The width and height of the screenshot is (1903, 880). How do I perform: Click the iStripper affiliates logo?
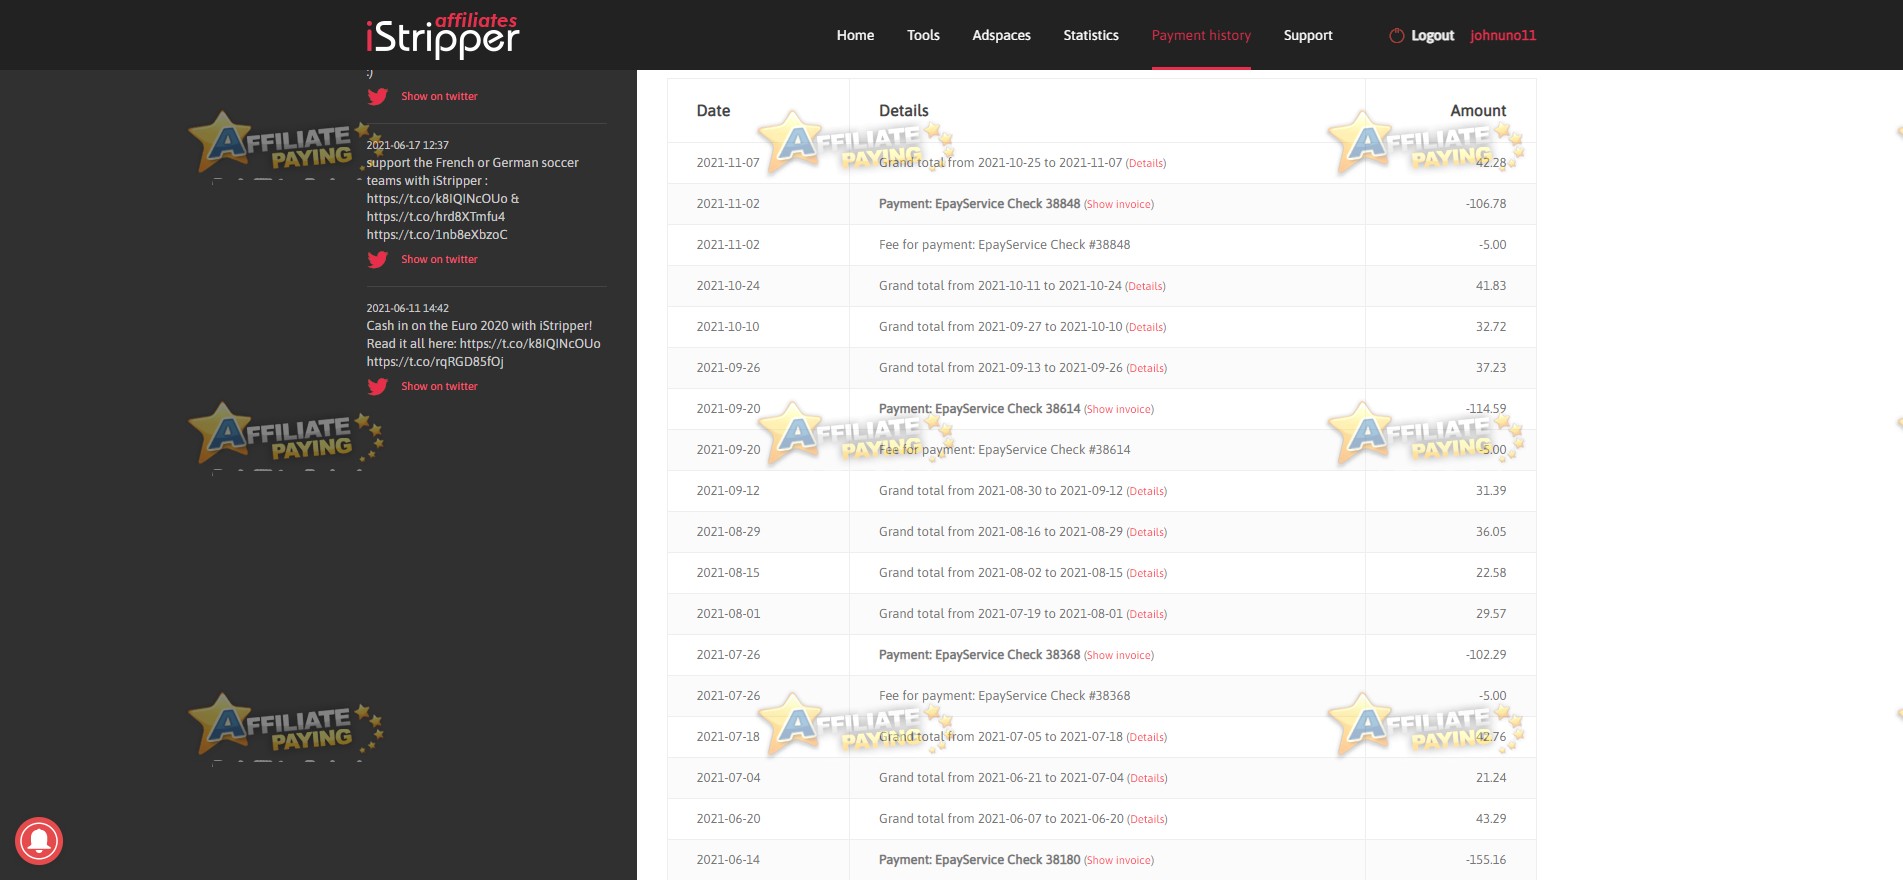pos(442,35)
